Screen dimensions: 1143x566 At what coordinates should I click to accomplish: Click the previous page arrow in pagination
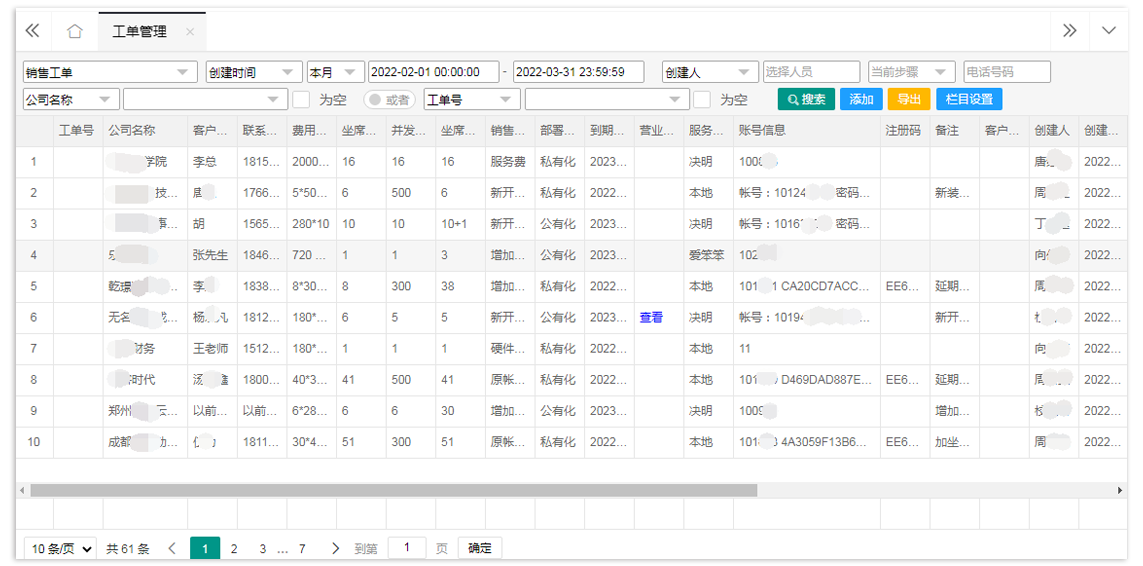point(171,548)
